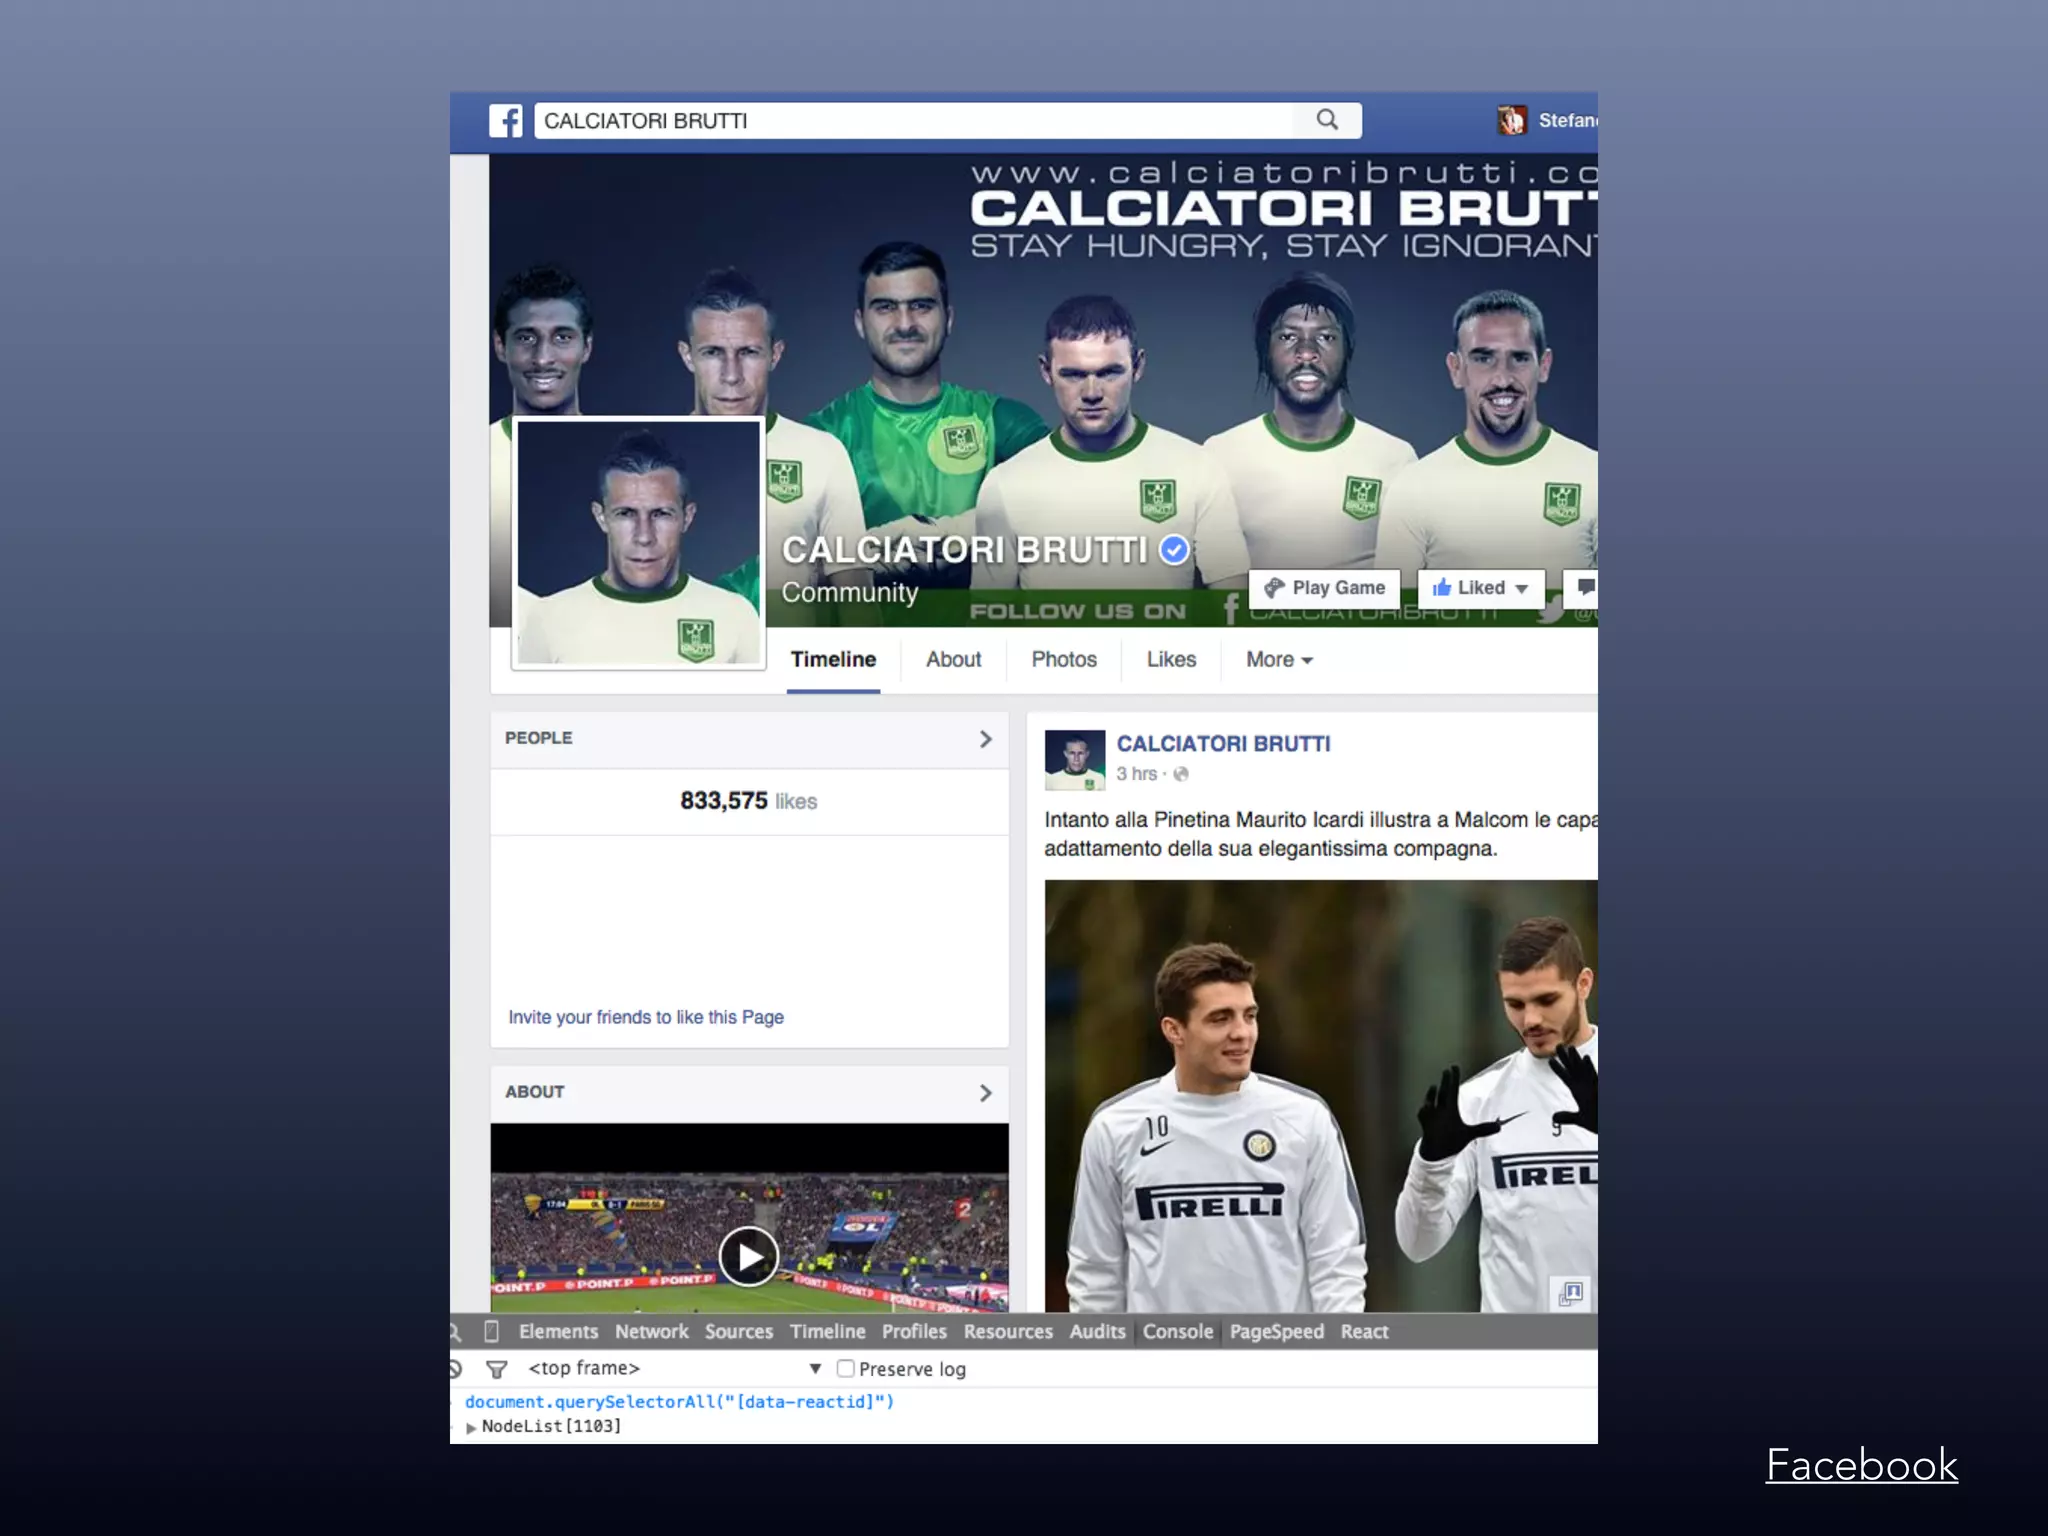Expand the PEOPLE section chevron

[985, 739]
